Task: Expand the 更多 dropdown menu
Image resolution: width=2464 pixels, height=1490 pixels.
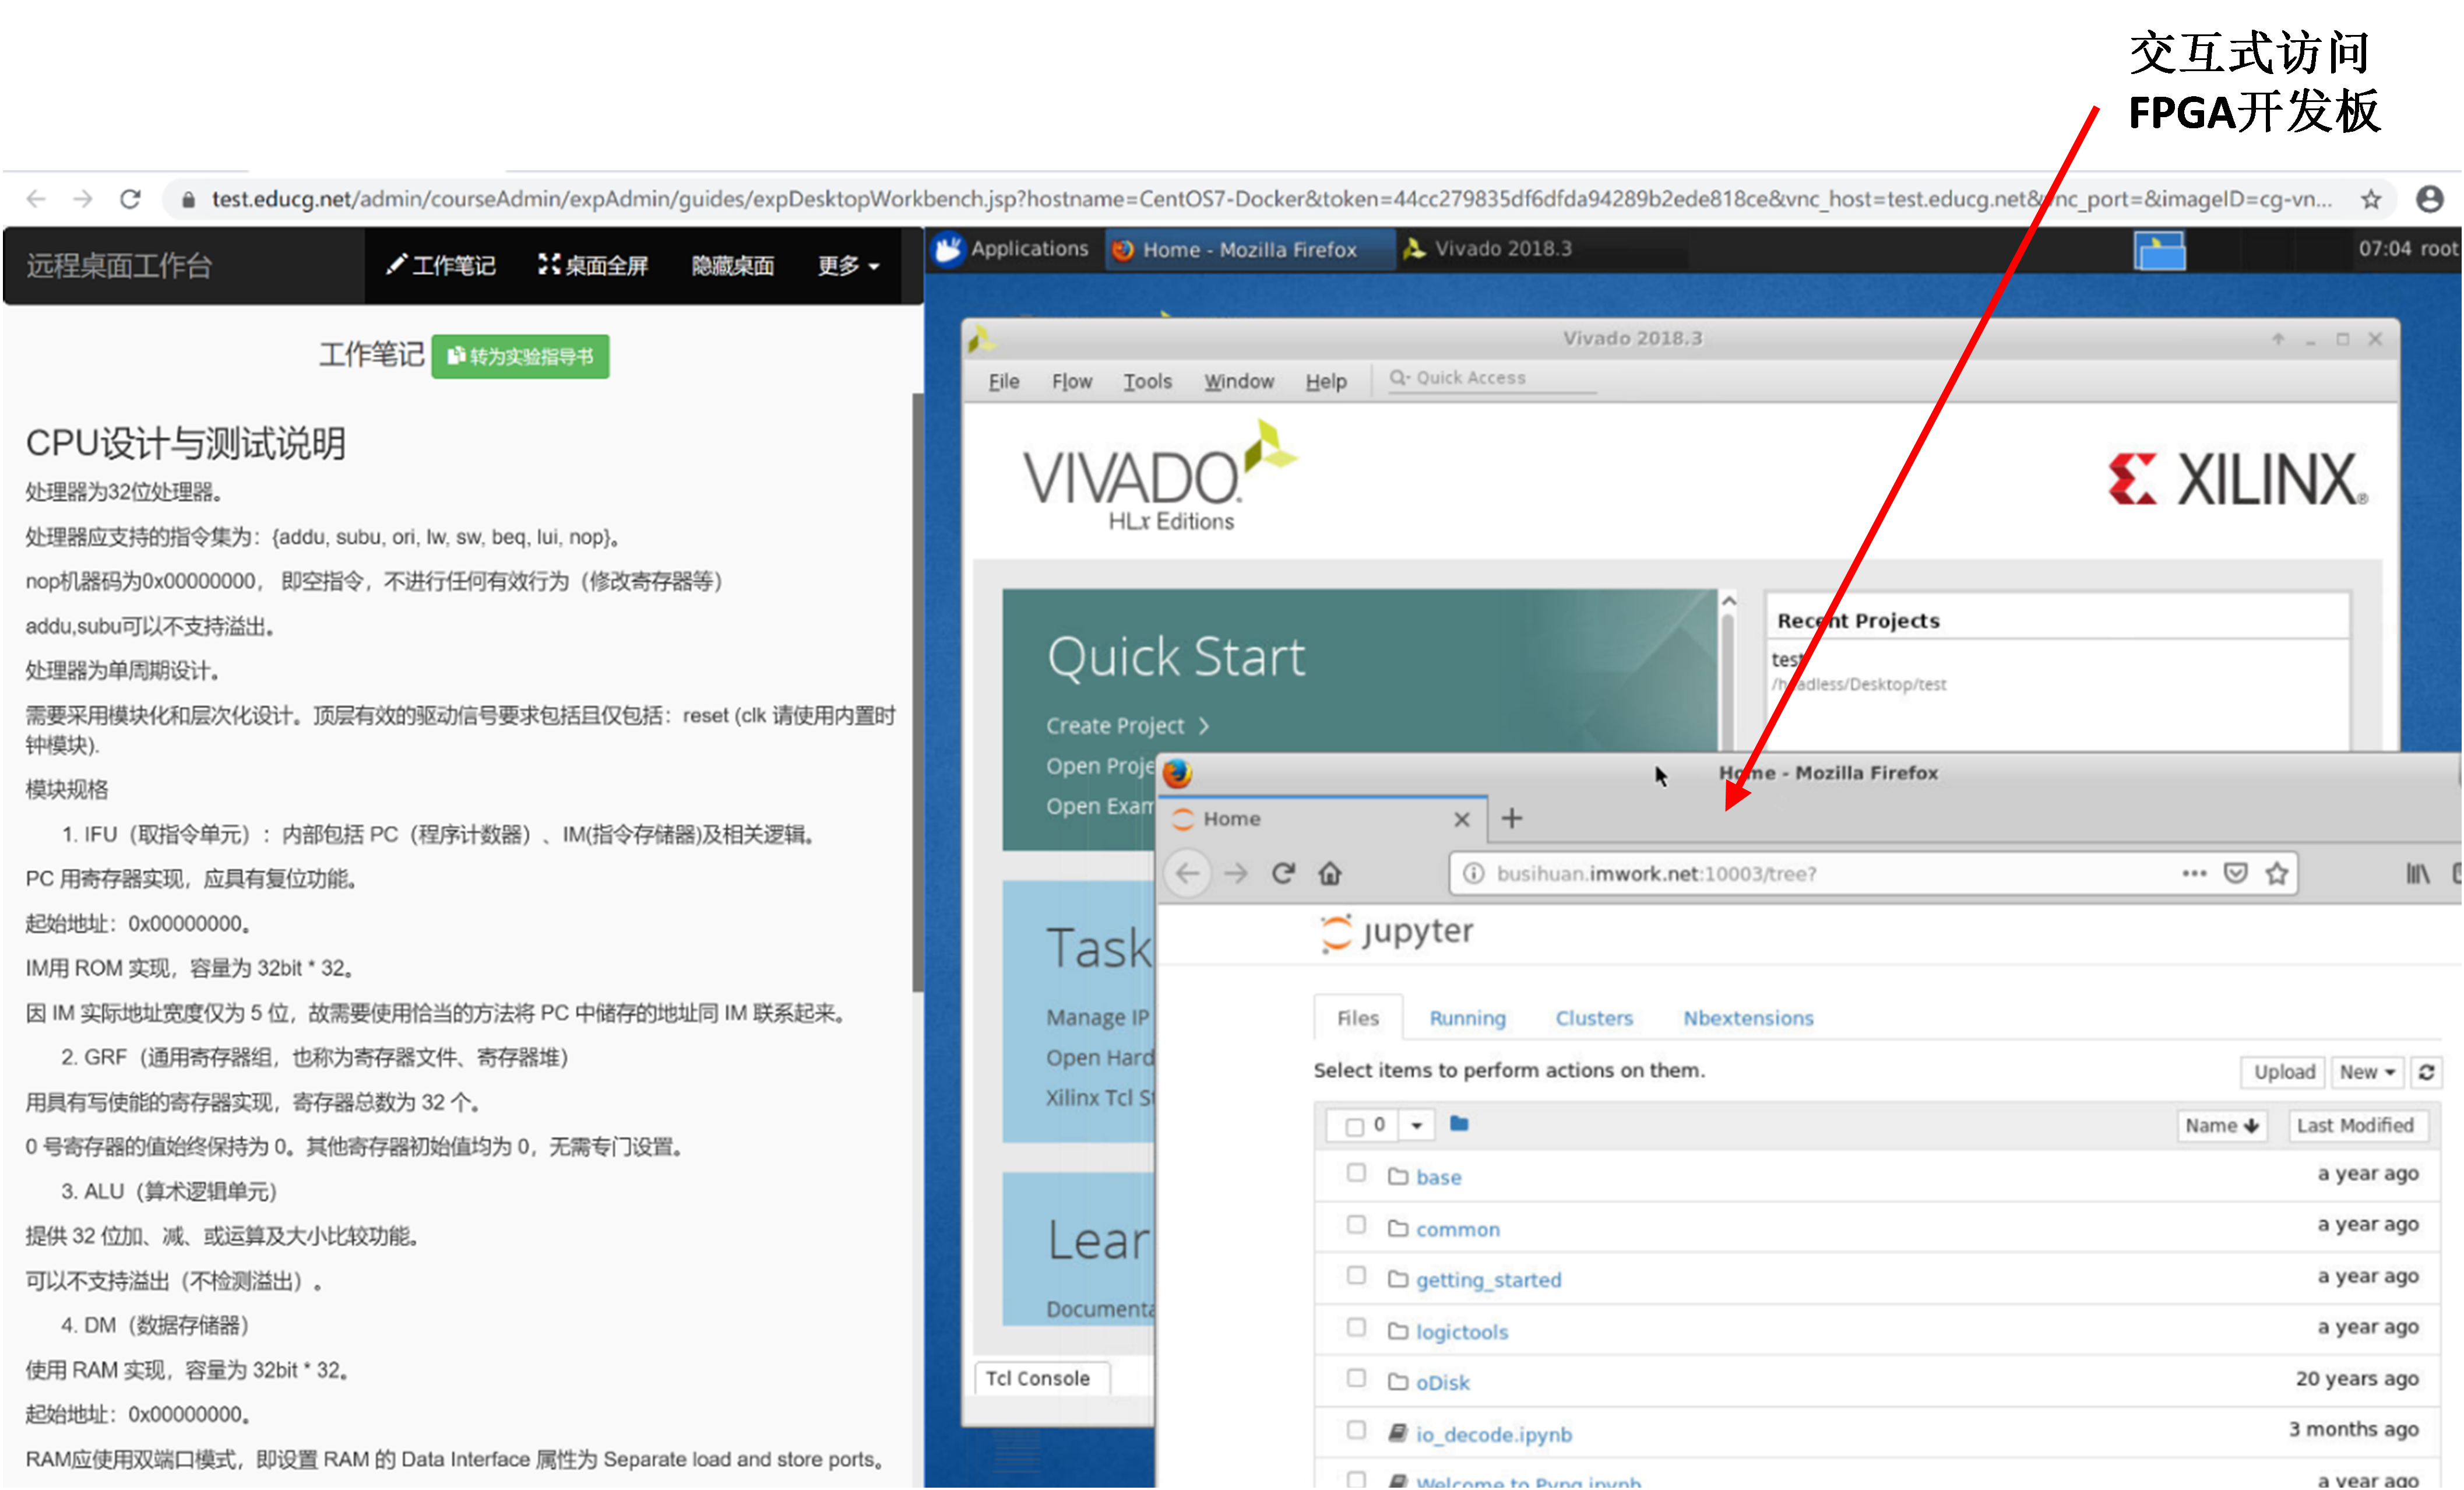Action: pyautogui.click(x=848, y=265)
